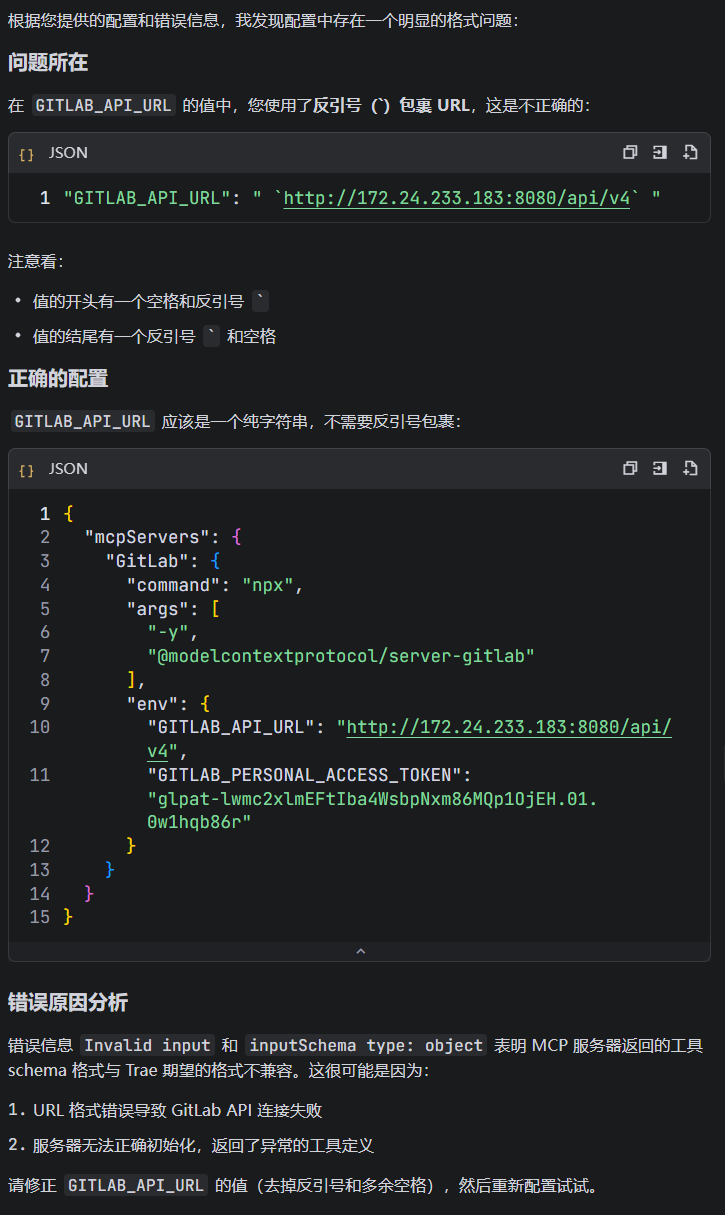Insert first code block at cursor

pos(660,153)
